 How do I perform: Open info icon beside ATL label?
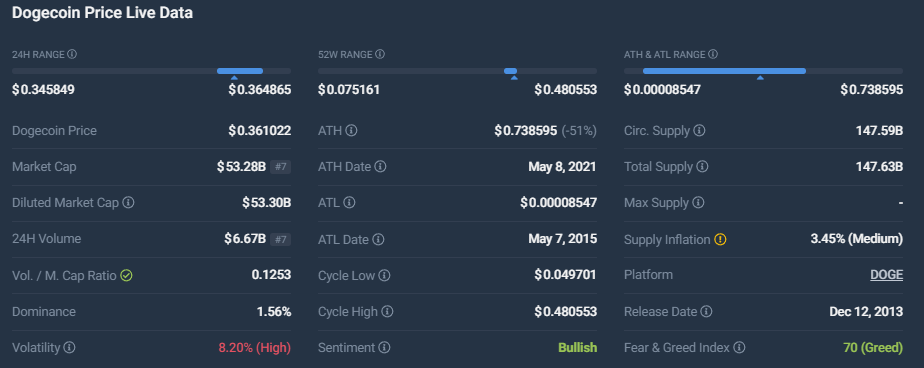click(x=349, y=203)
